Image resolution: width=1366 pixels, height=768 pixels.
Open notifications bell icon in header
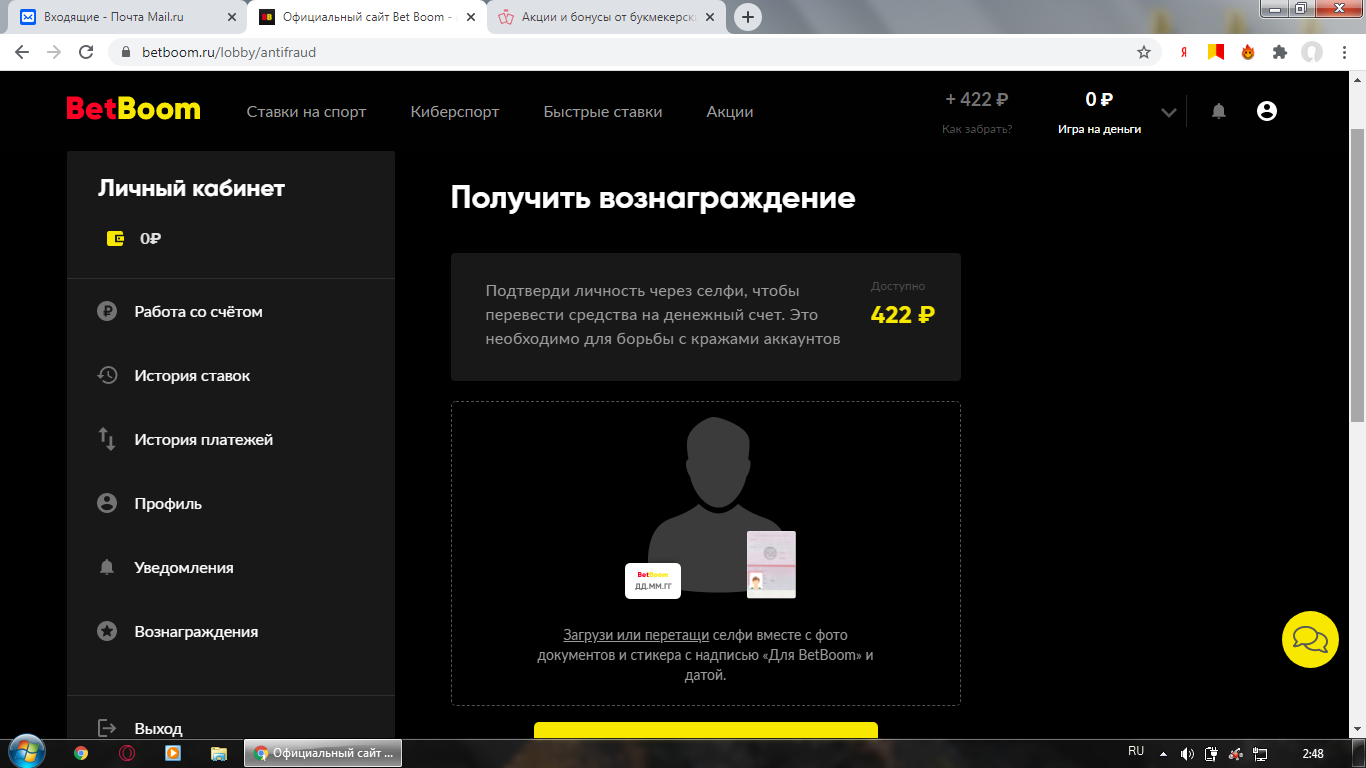coord(1218,111)
